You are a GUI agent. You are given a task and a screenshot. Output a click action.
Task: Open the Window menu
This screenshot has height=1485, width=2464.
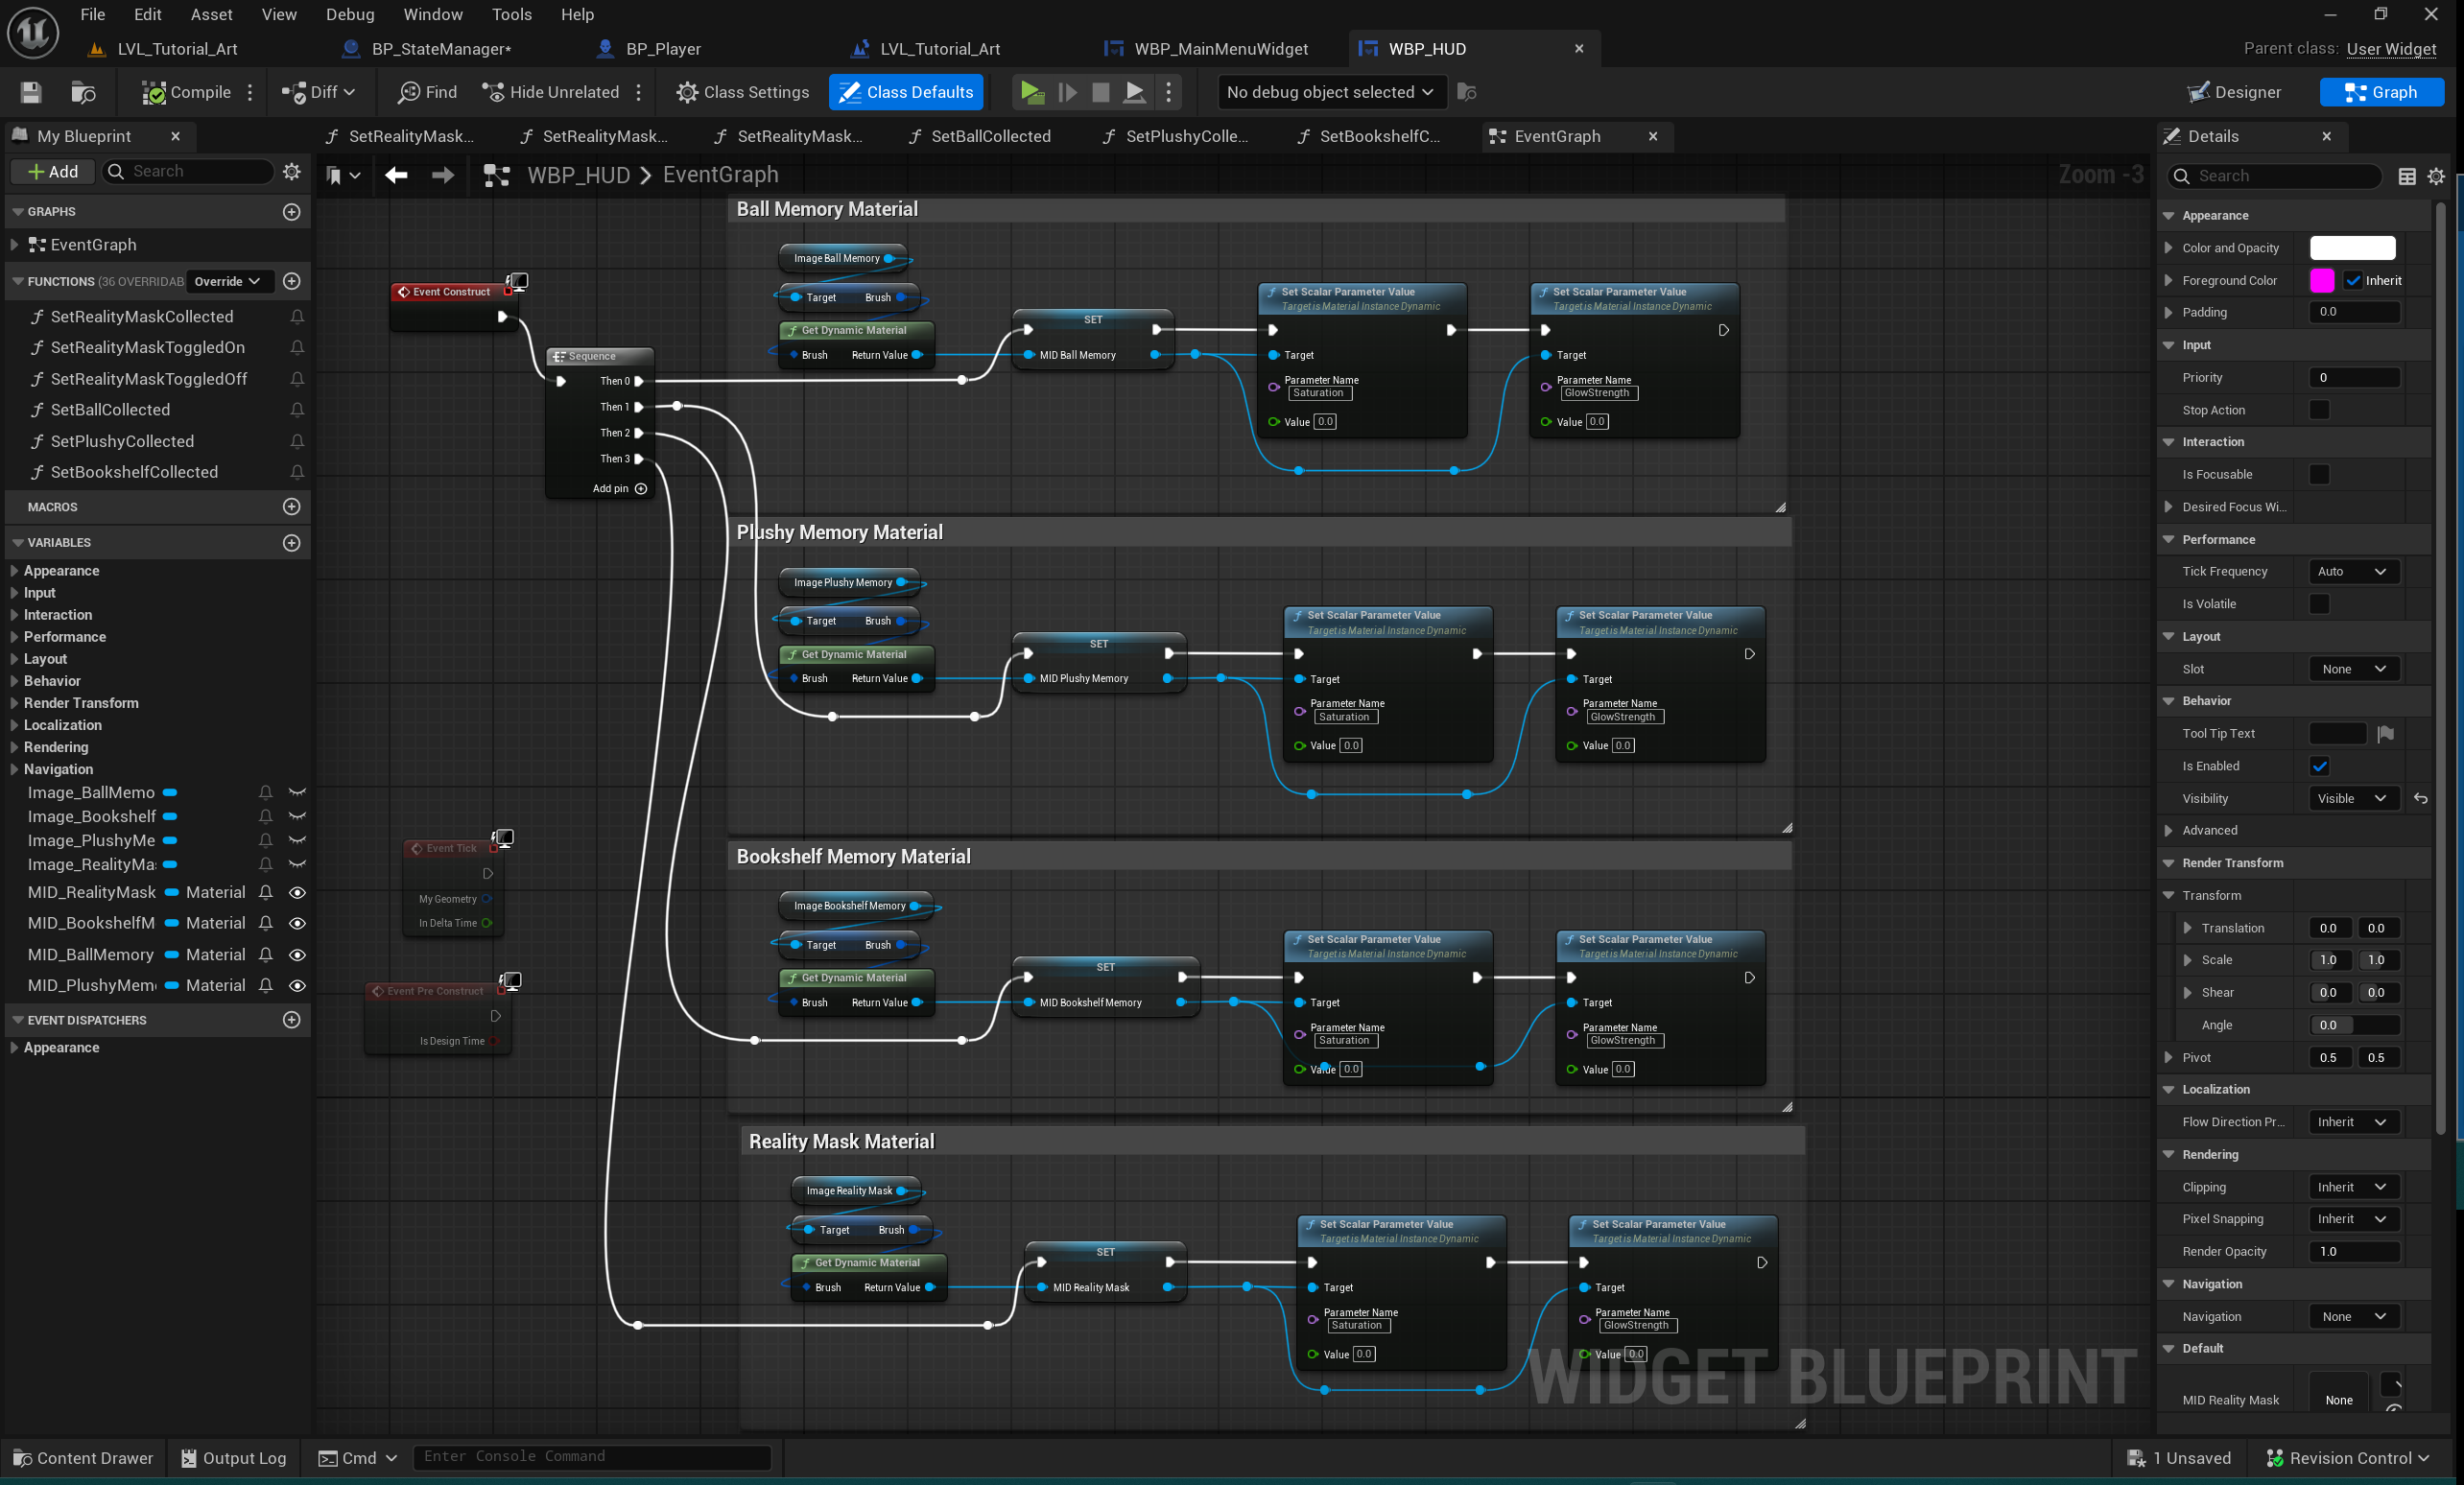point(433,14)
